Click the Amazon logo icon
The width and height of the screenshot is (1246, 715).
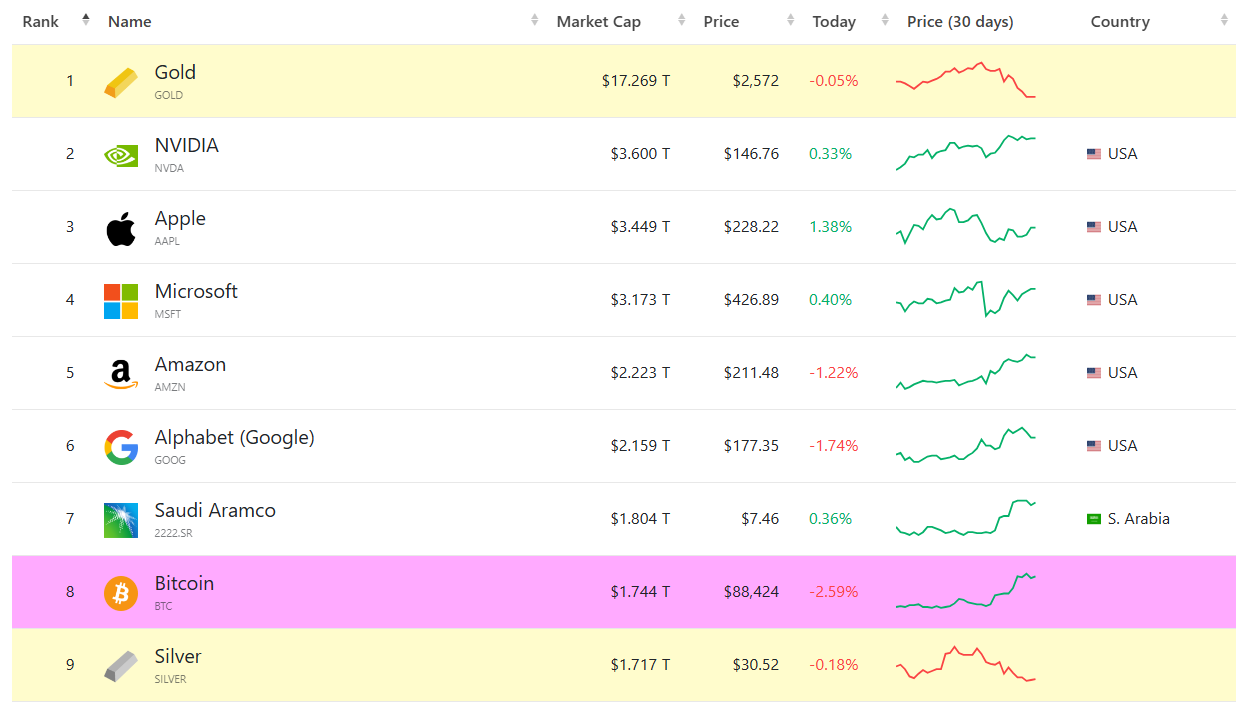tap(121, 374)
